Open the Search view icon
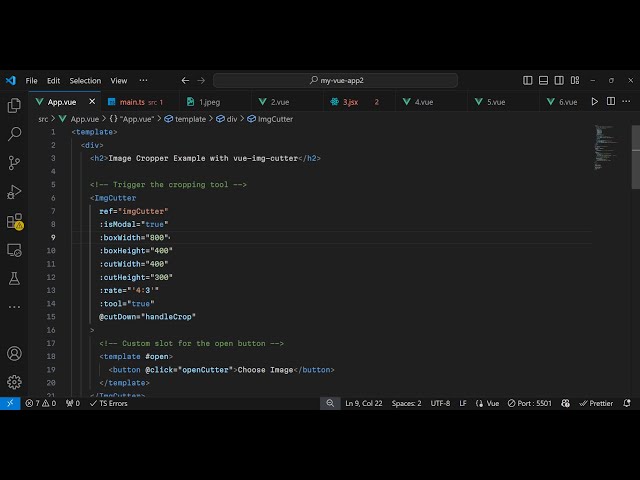This screenshot has height=480, width=640. click(x=14, y=133)
